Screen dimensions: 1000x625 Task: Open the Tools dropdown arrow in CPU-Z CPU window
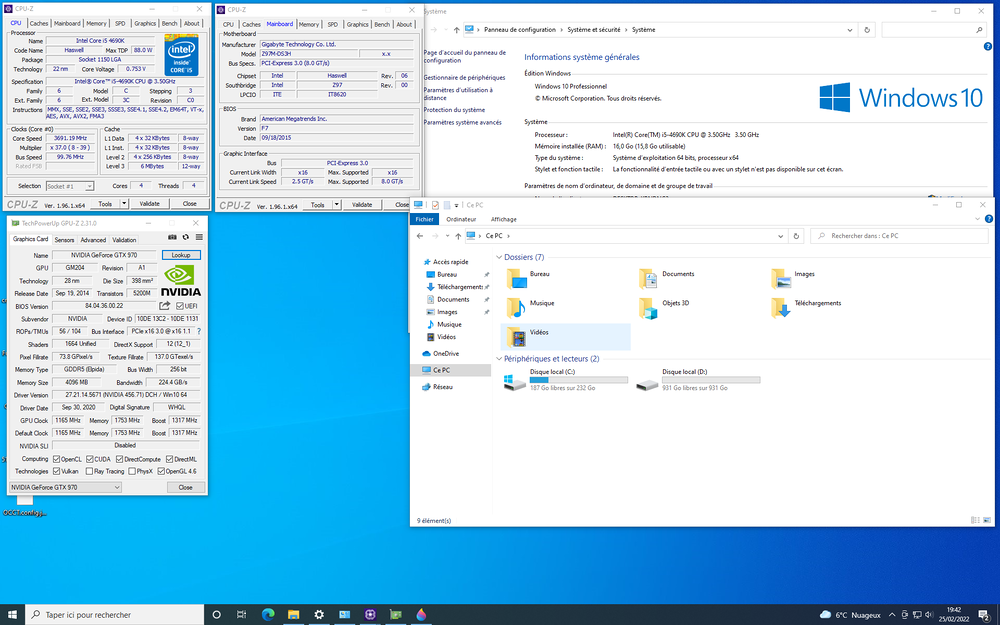(x=124, y=204)
